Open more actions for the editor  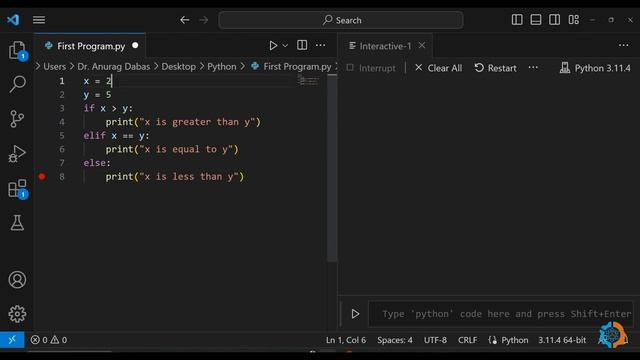tap(320, 45)
